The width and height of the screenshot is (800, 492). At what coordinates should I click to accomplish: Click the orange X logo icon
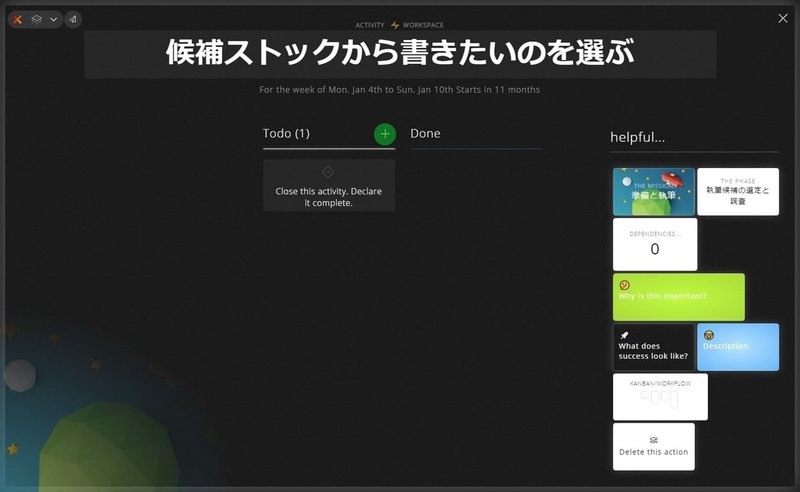(17, 20)
